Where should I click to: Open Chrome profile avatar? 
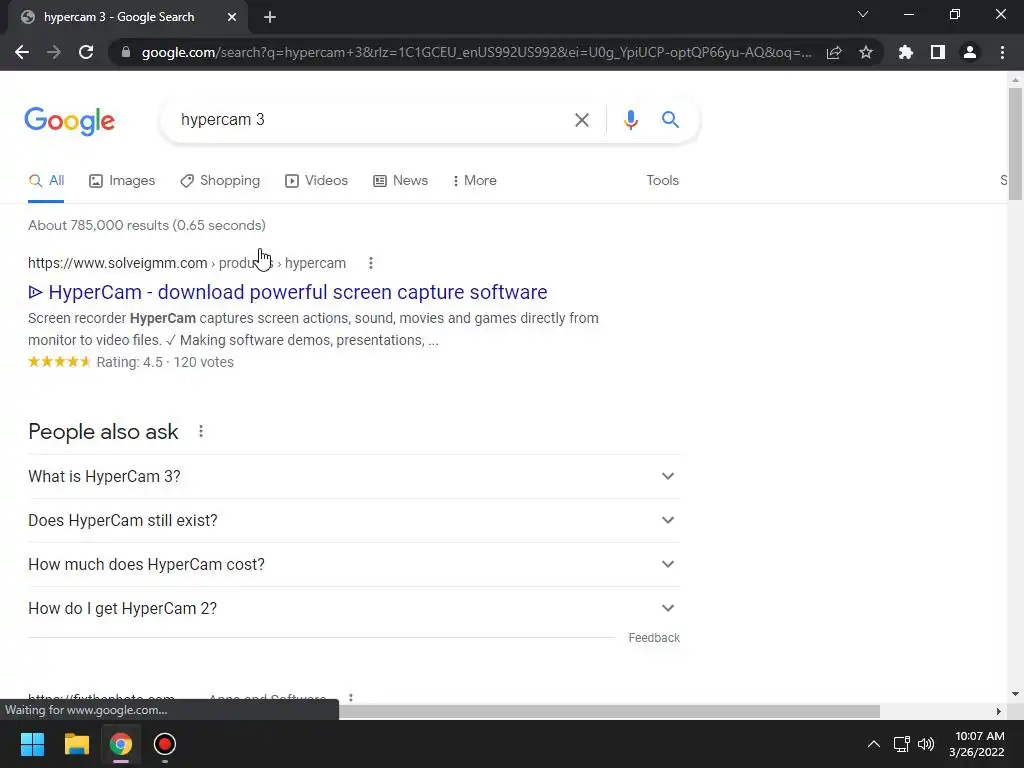(970, 52)
